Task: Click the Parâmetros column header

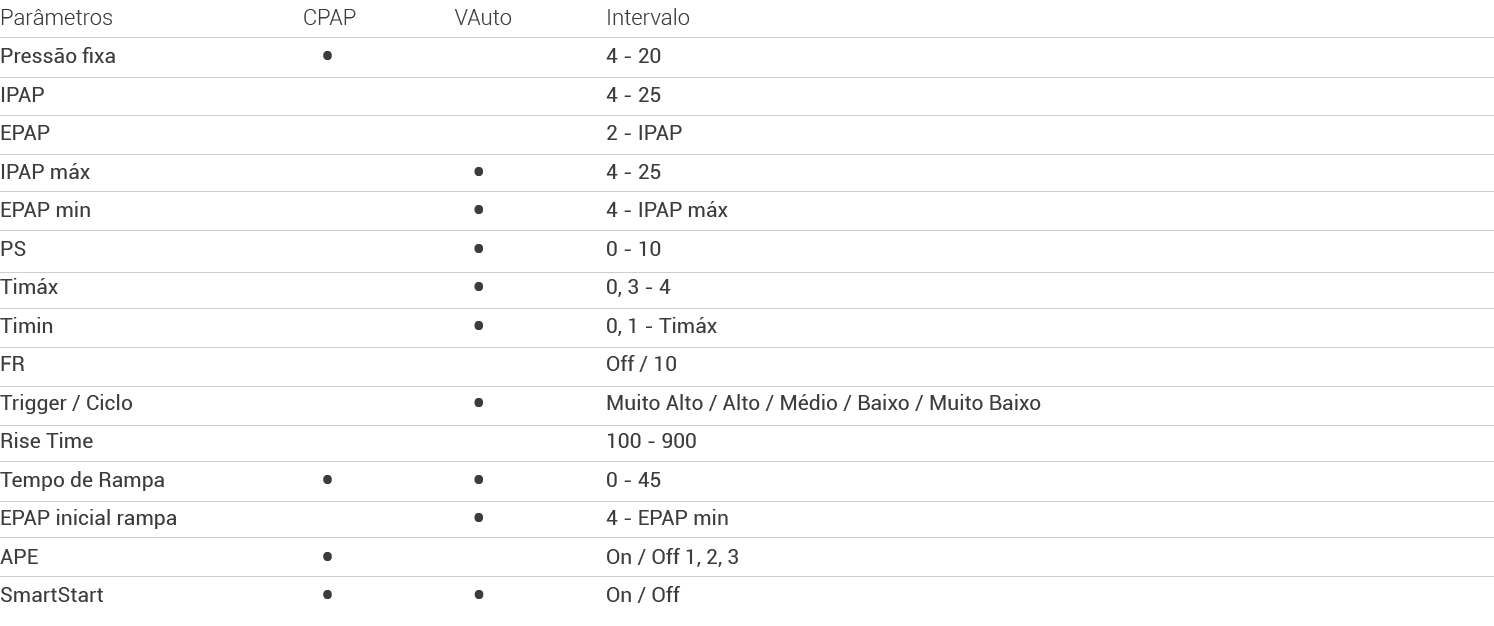Action: coord(56,18)
